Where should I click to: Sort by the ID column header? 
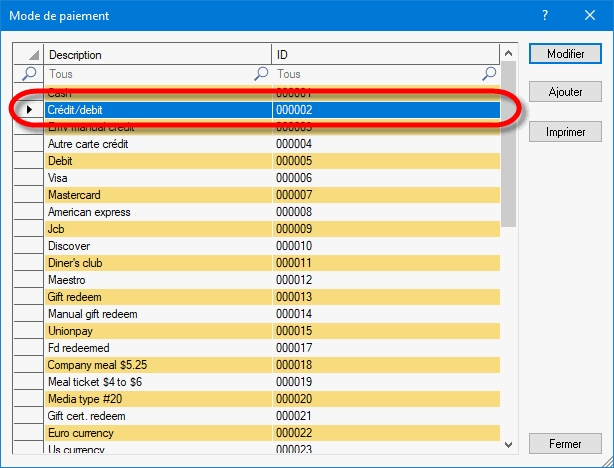click(x=385, y=55)
